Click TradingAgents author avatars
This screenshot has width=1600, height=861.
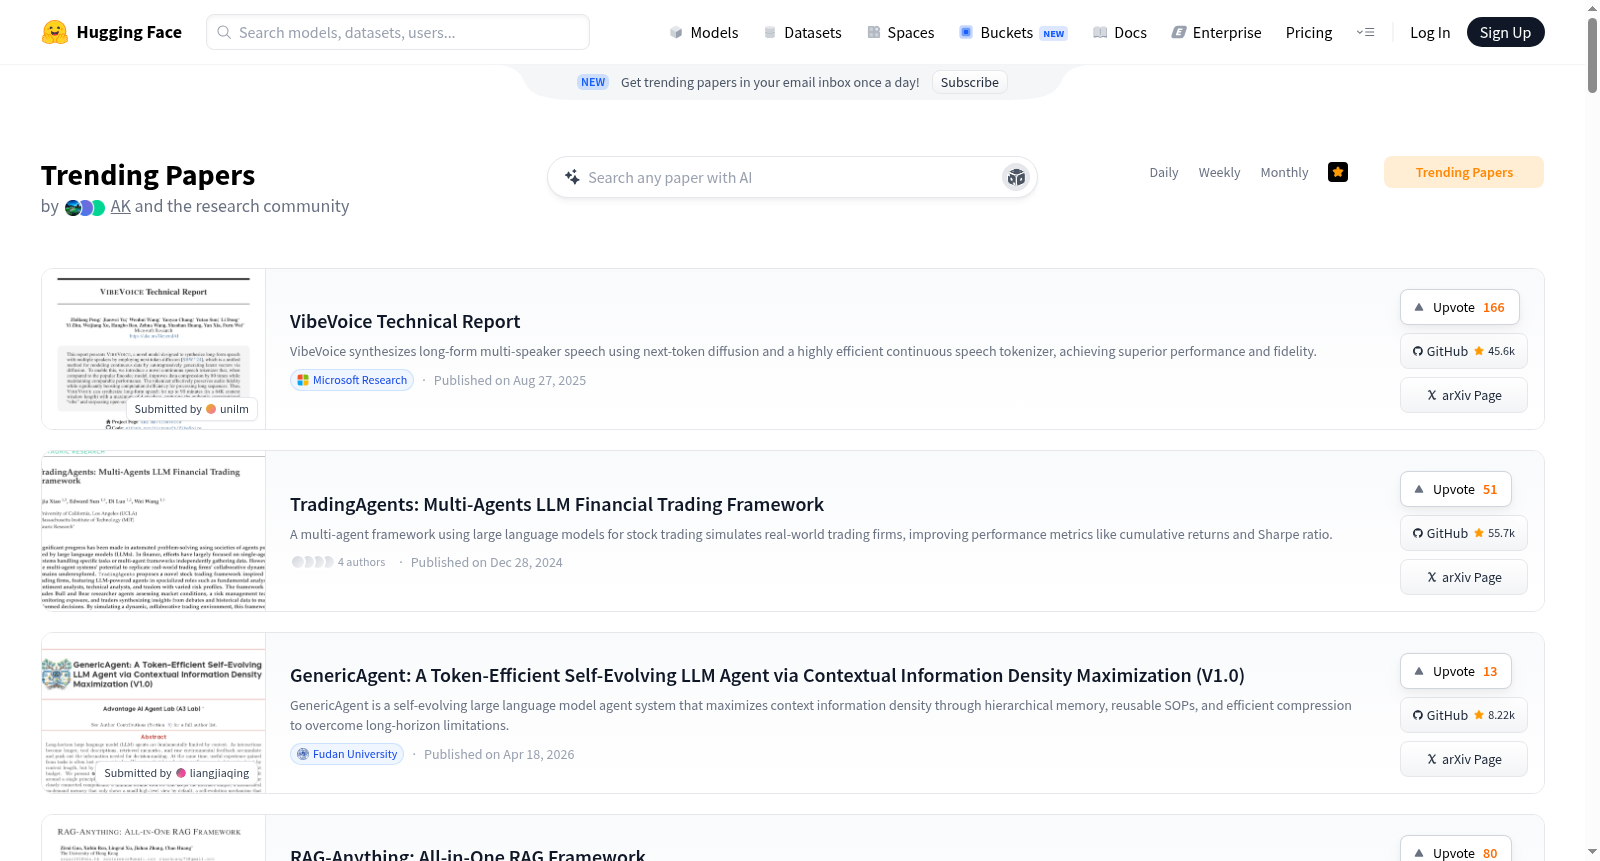click(x=312, y=562)
